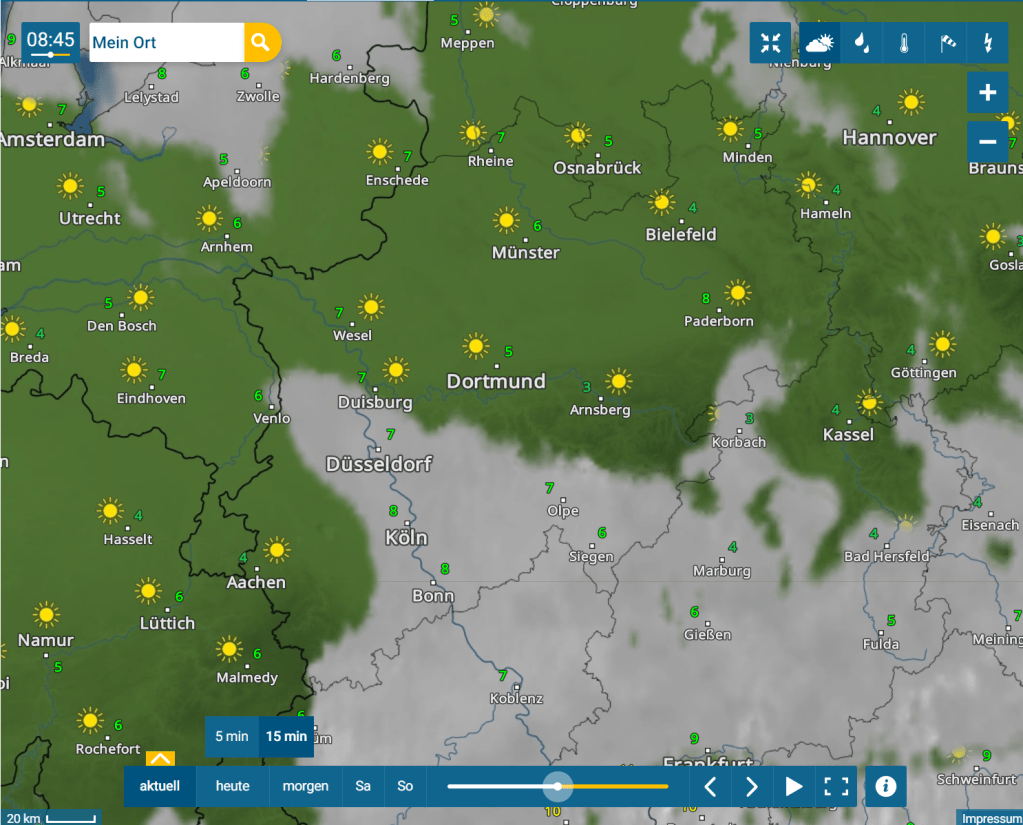Viewport: 1023px width, 825px height.
Task: Select the 5 min interval
Action: click(231, 737)
